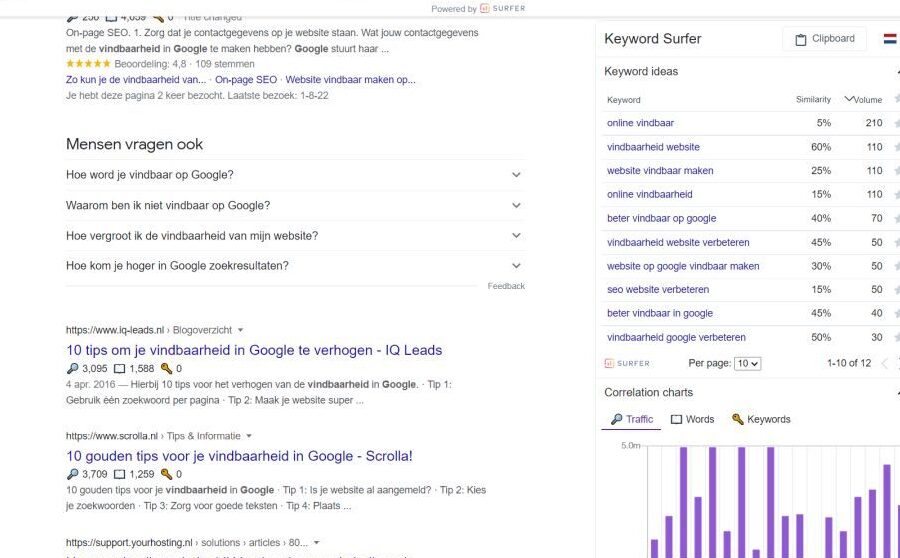Switch to the Words chart tab
The image size is (900, 558).
[693, 420]
